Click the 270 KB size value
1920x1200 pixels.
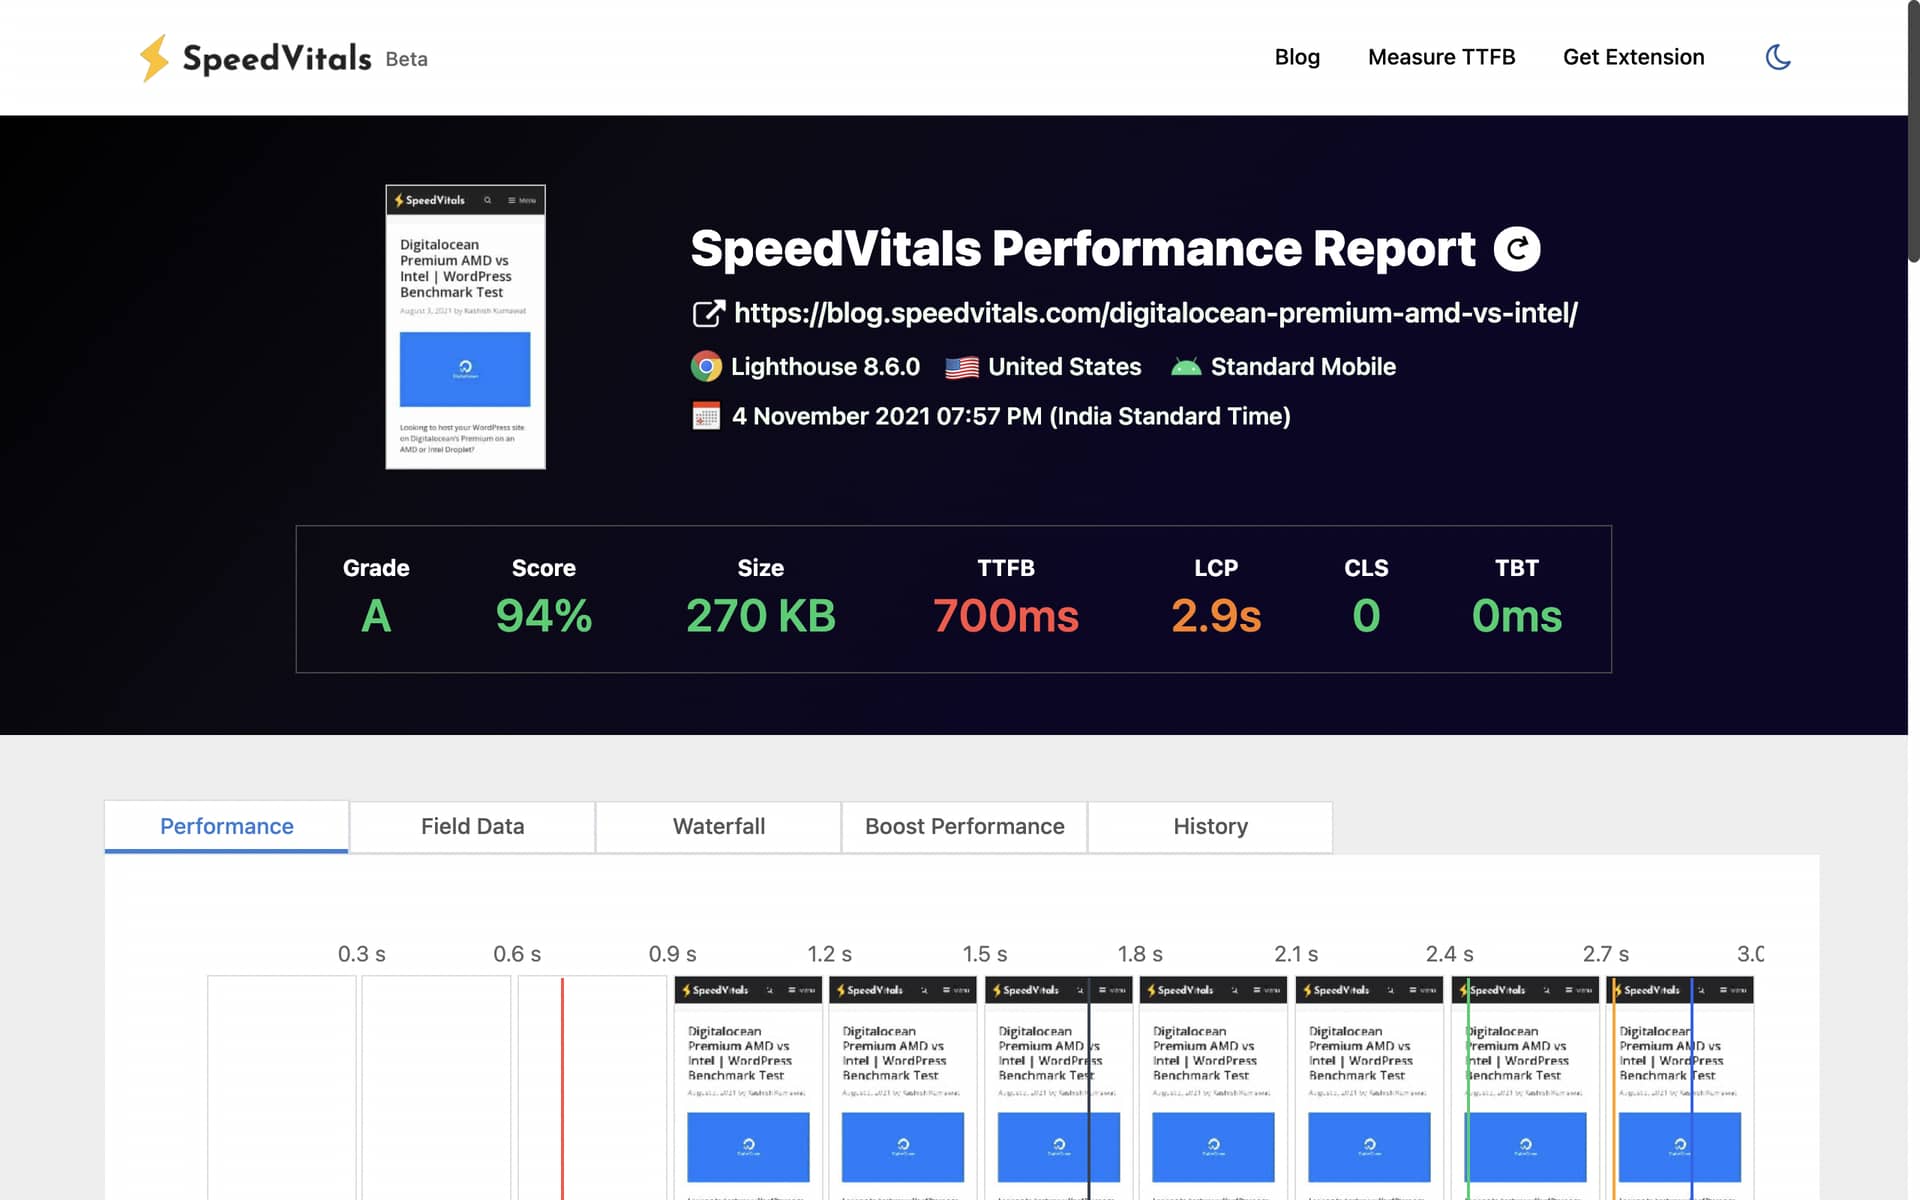[761, 616]
